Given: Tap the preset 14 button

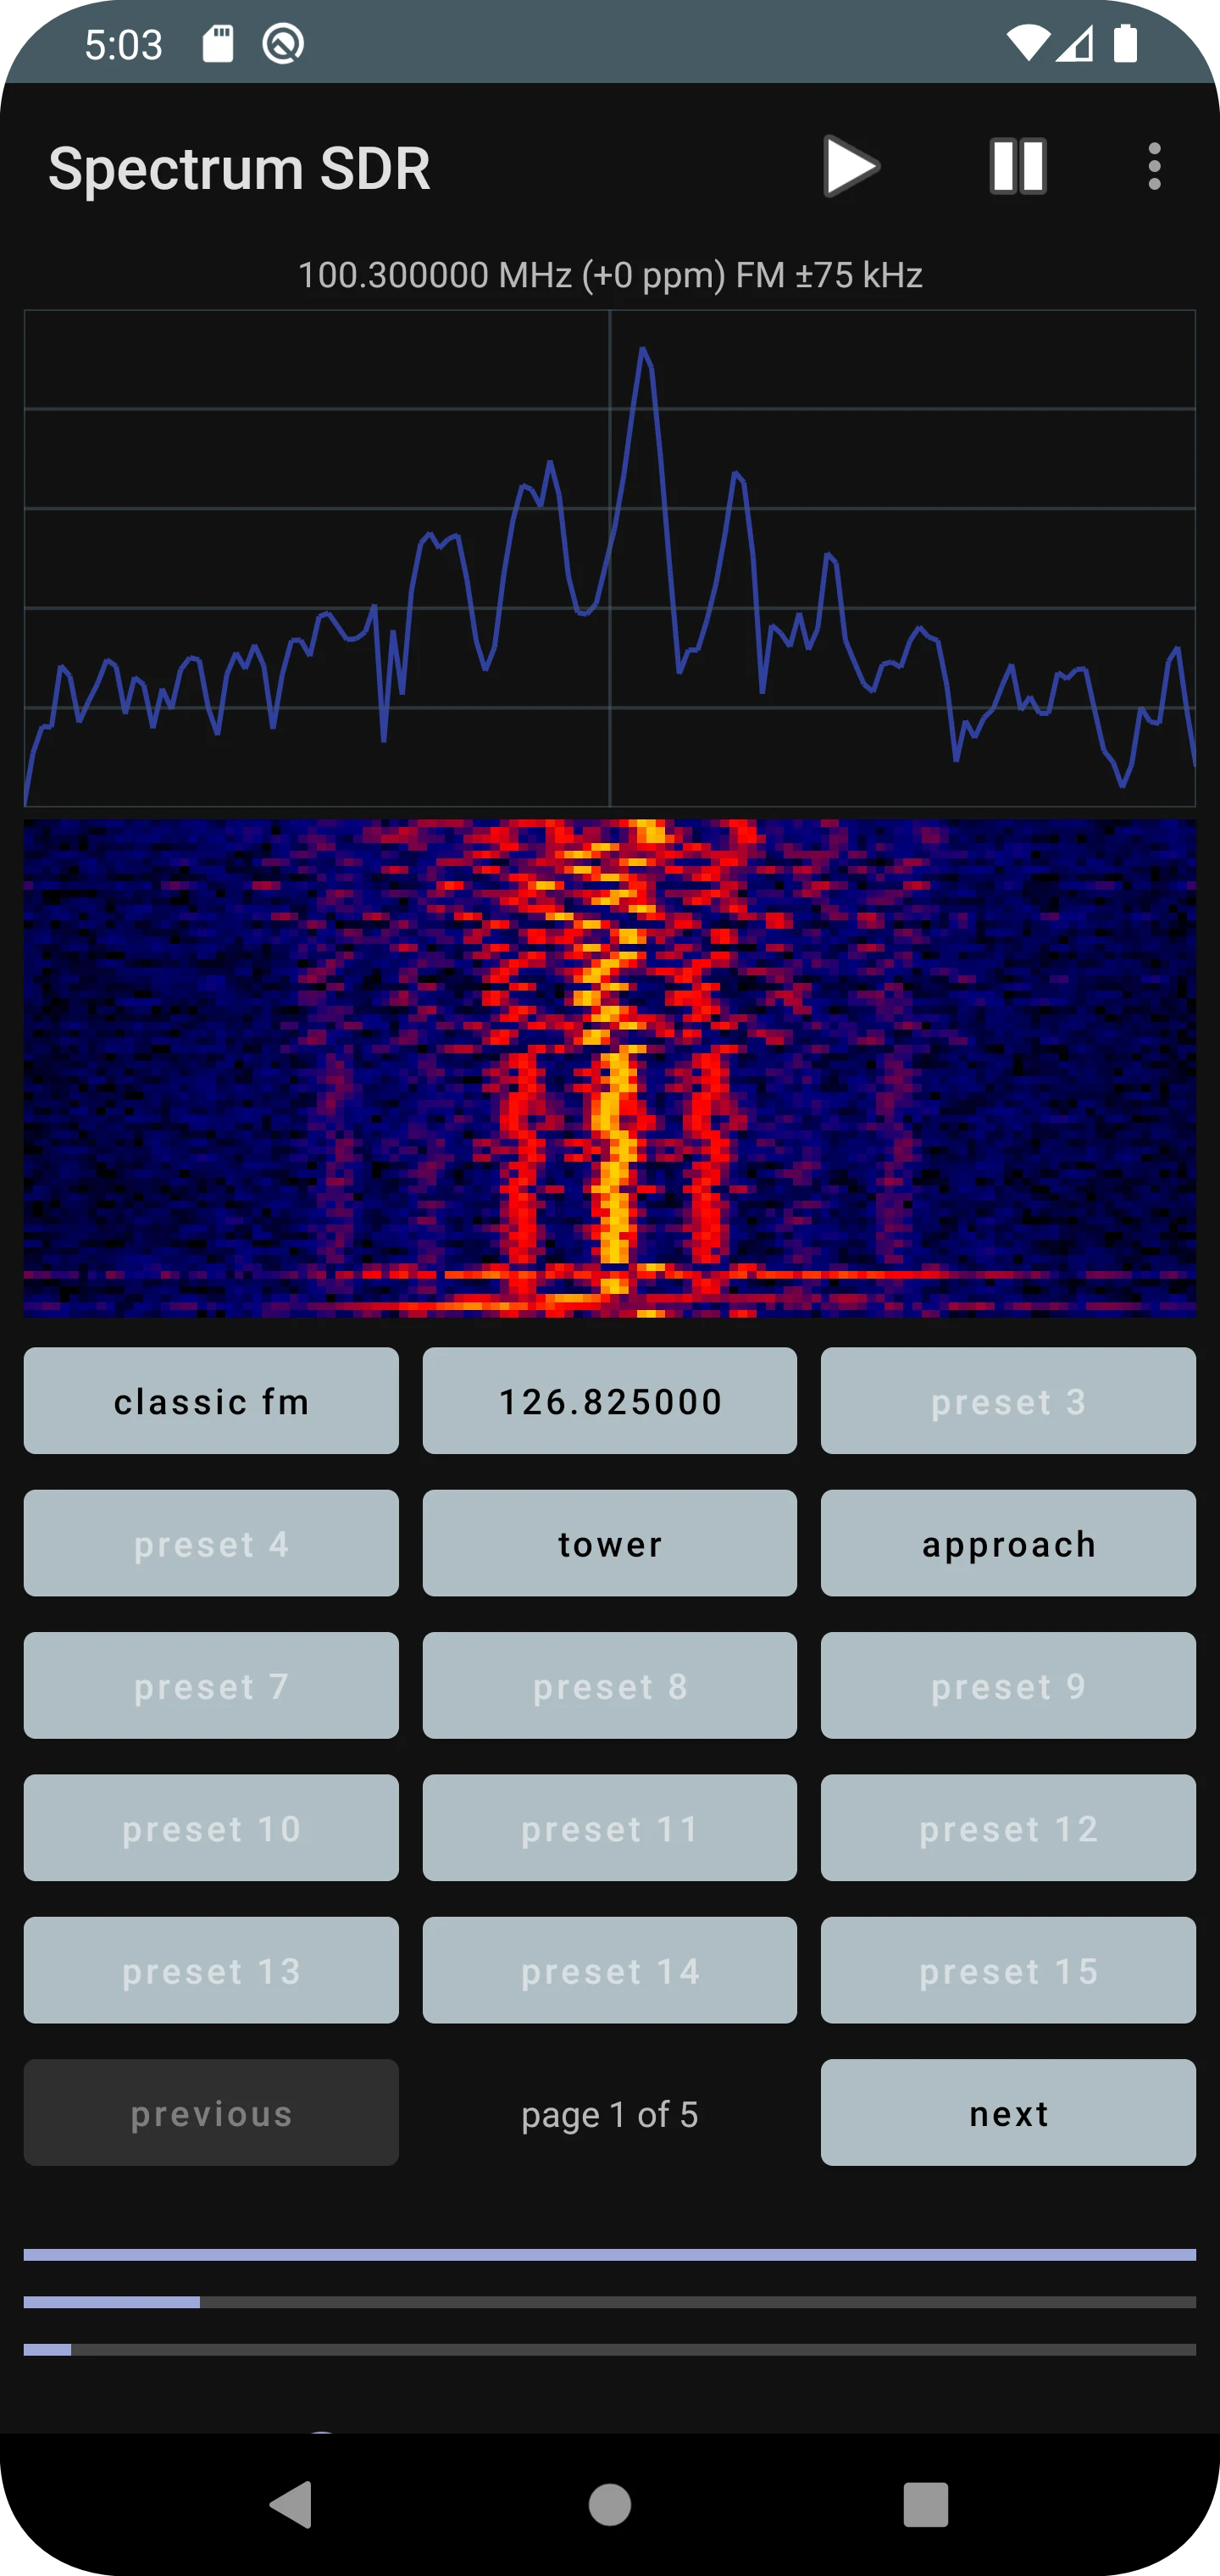Looking at the screenshot, I should pyautogui.click(x=610, y=1970).
